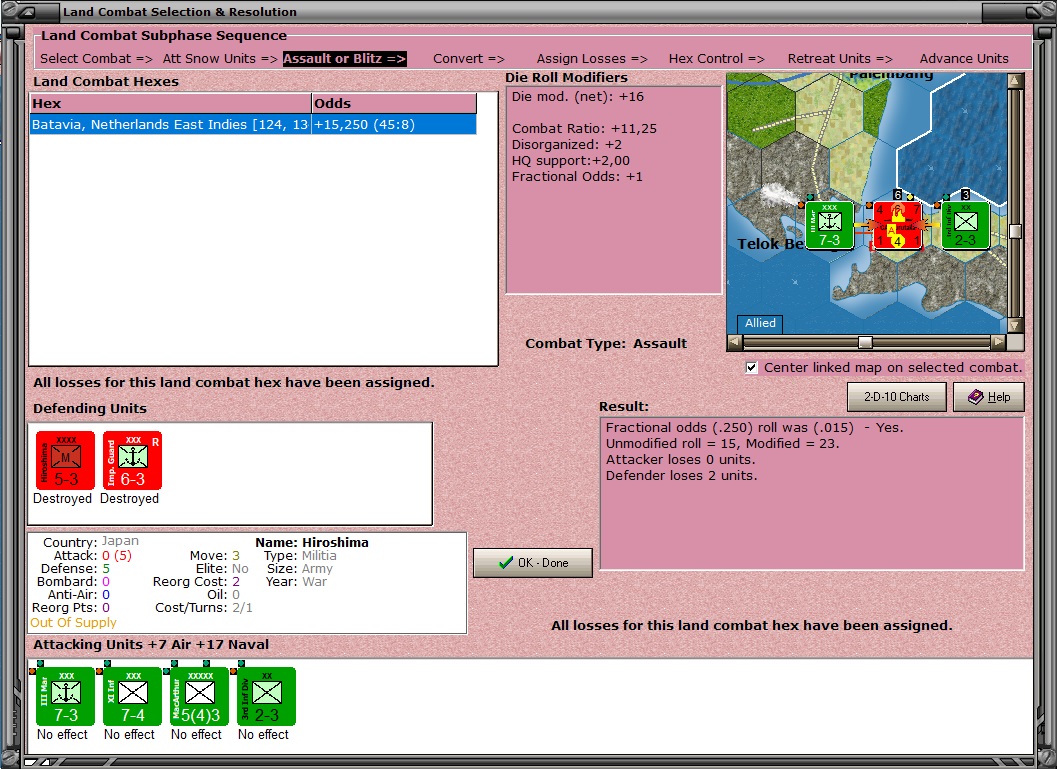Click the Die mod. (net): +16 line

click(578, 96)
